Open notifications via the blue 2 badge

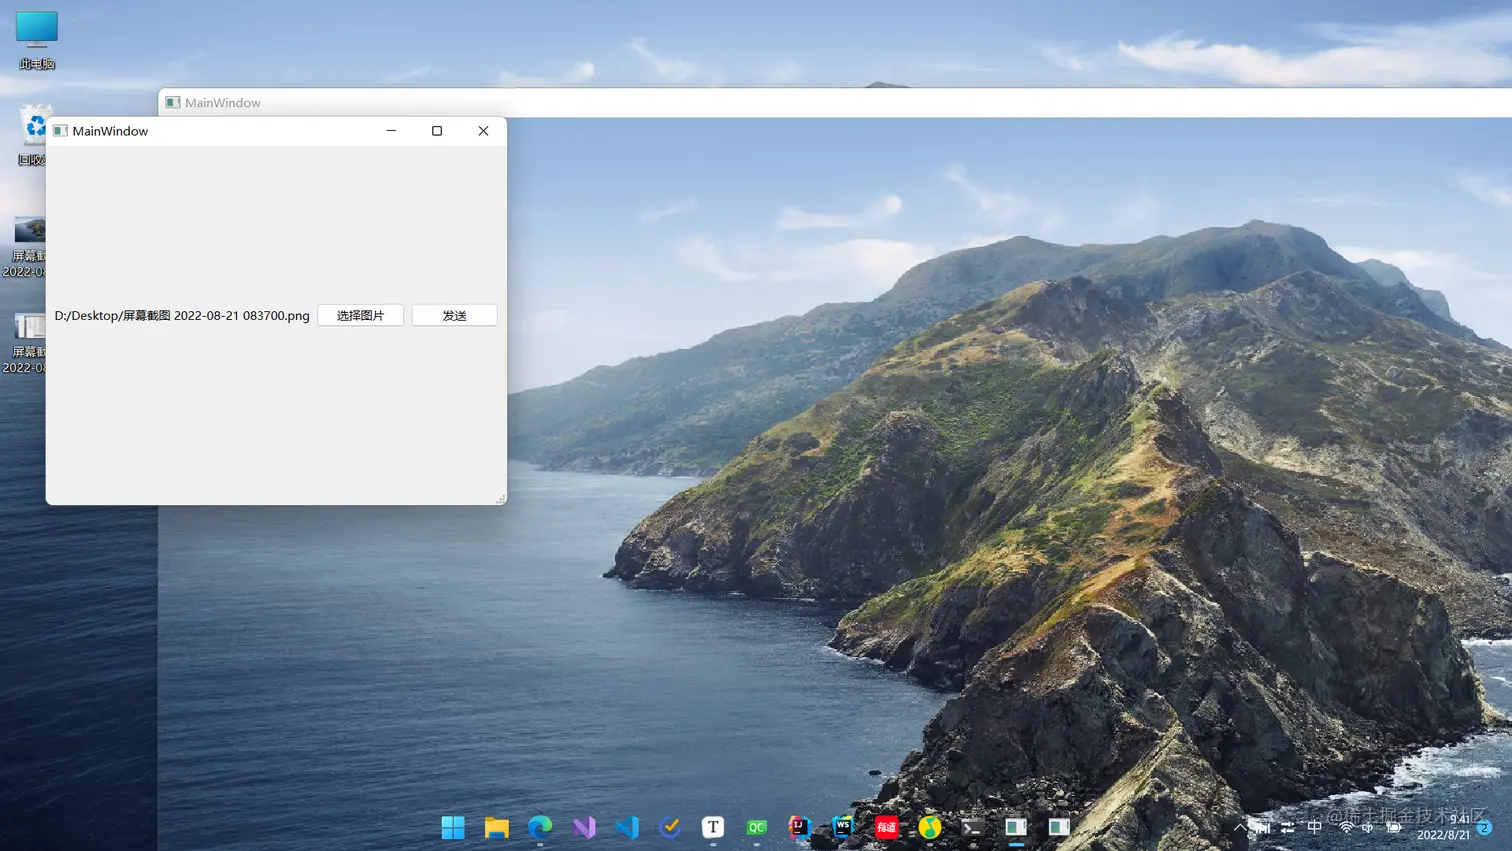point(1485,827)
